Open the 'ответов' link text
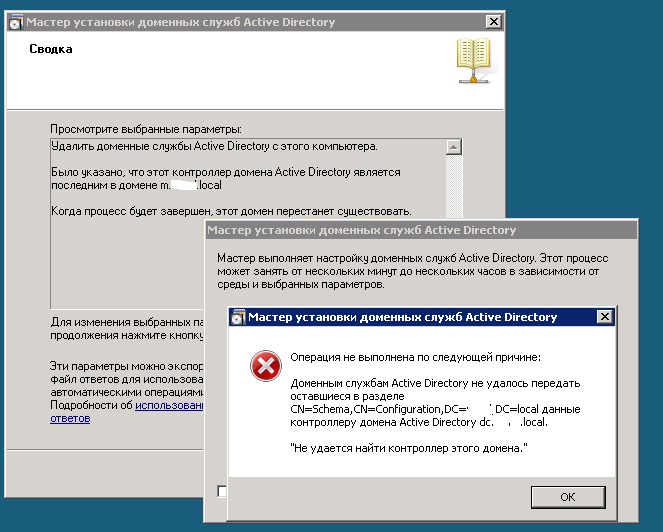The height and width of the screenshot is (532, 663). tap(70, 418)
